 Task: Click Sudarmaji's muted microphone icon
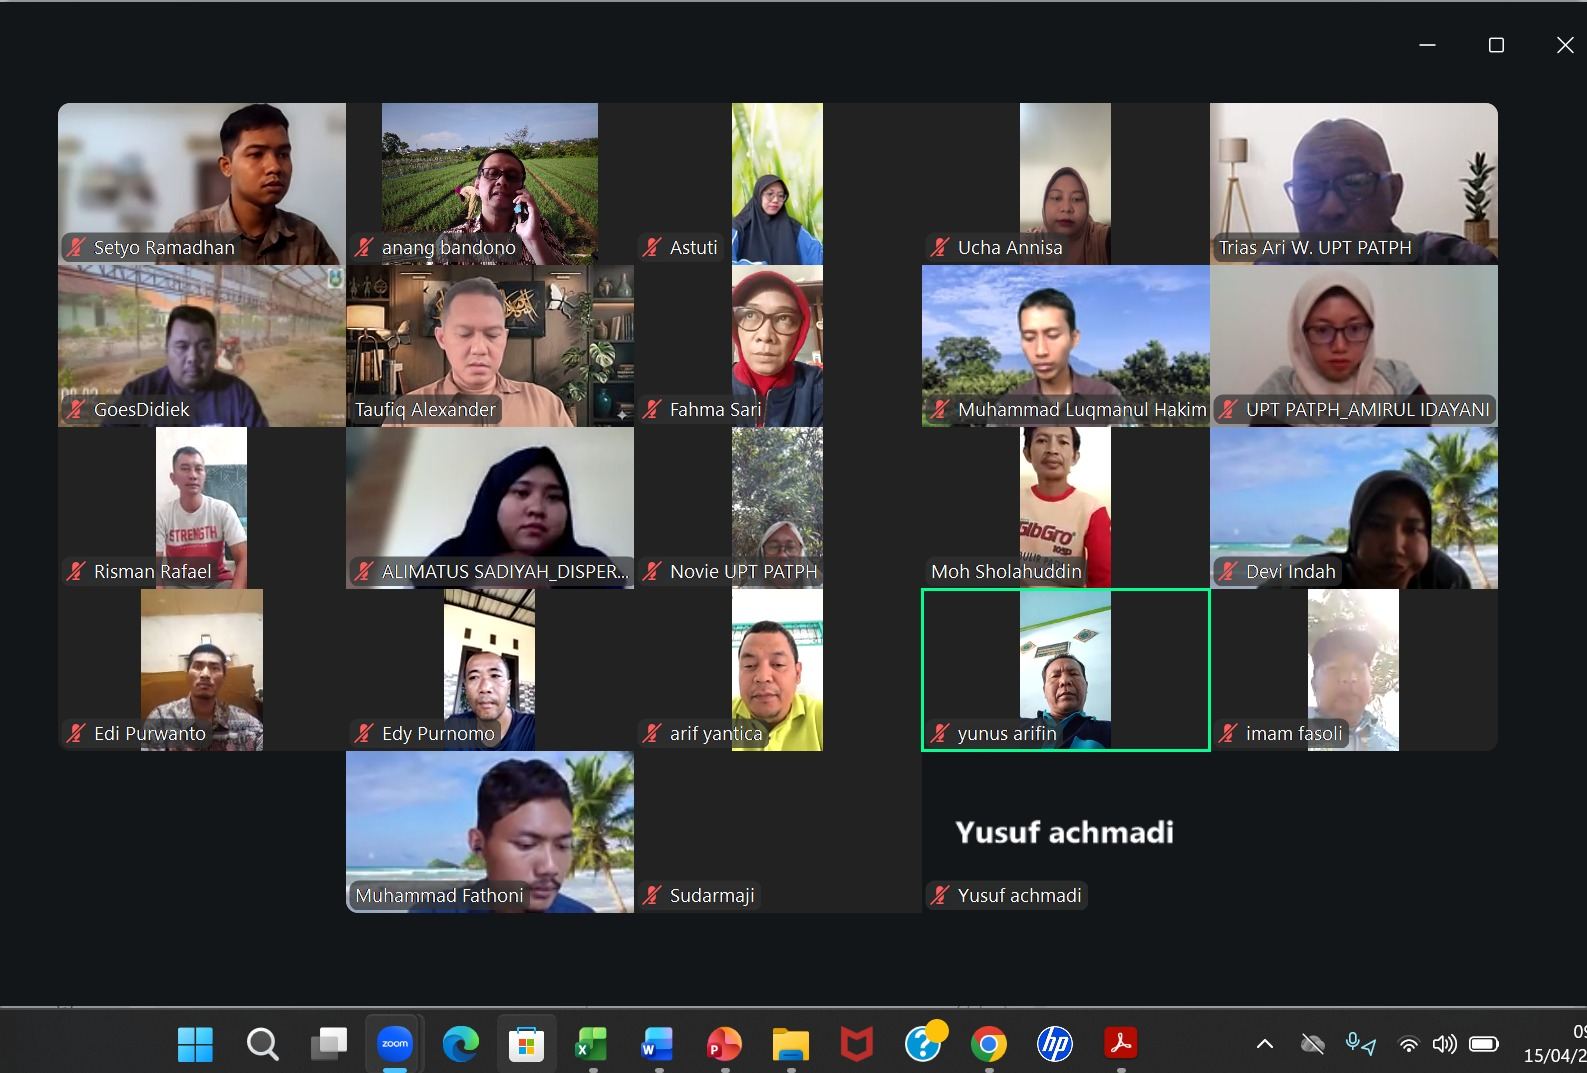652,895
